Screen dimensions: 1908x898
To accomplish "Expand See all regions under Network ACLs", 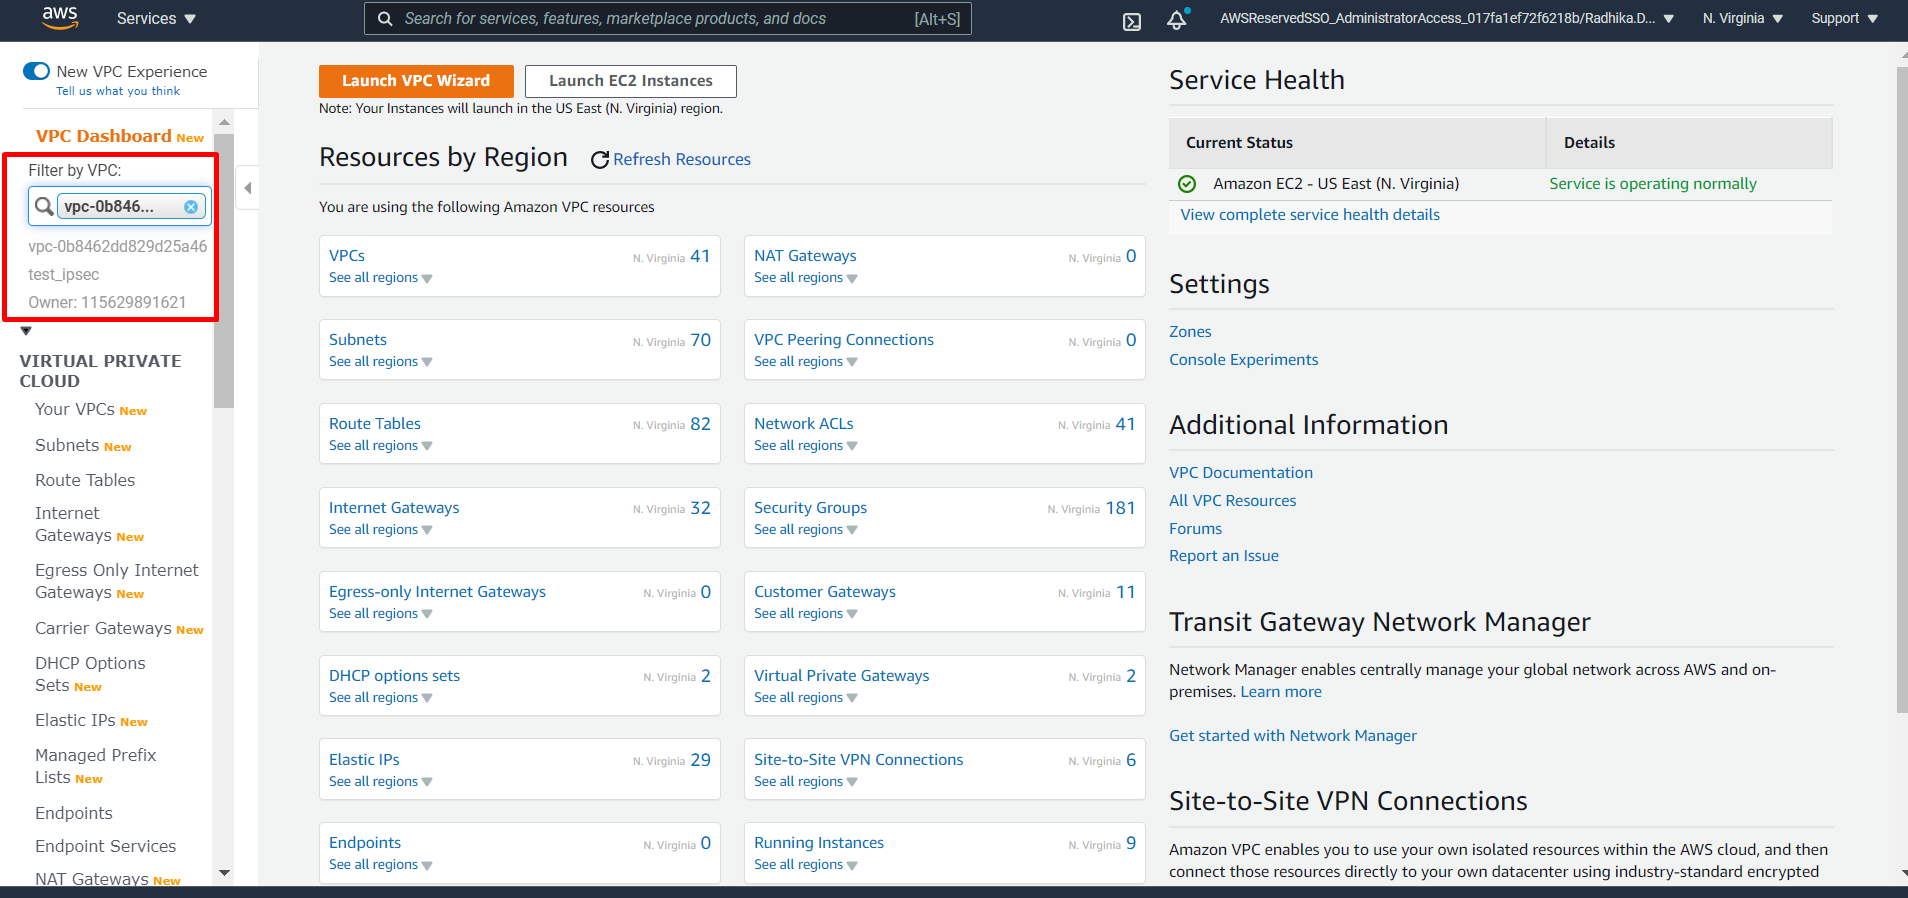I will pyautogui.click(x=806, y=446).
